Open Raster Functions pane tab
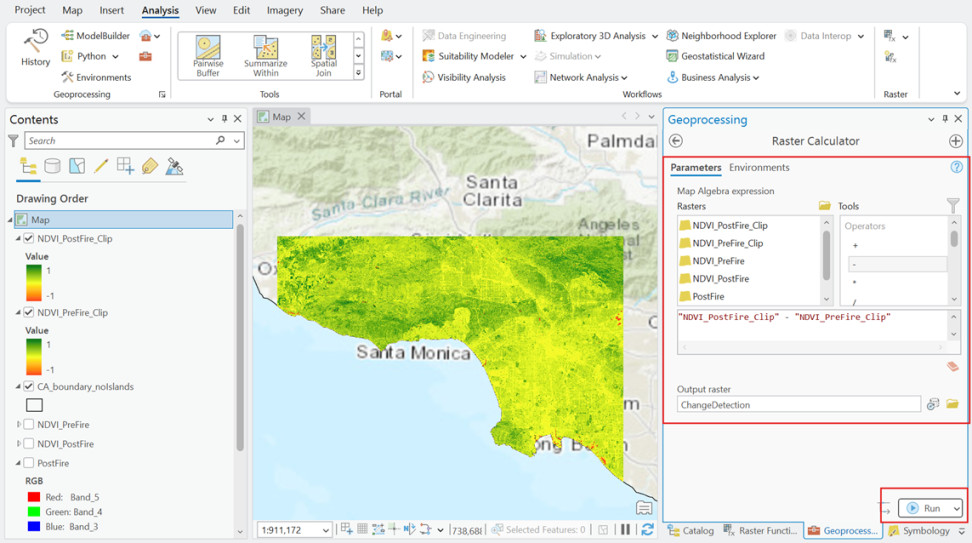 pos(762,531)
